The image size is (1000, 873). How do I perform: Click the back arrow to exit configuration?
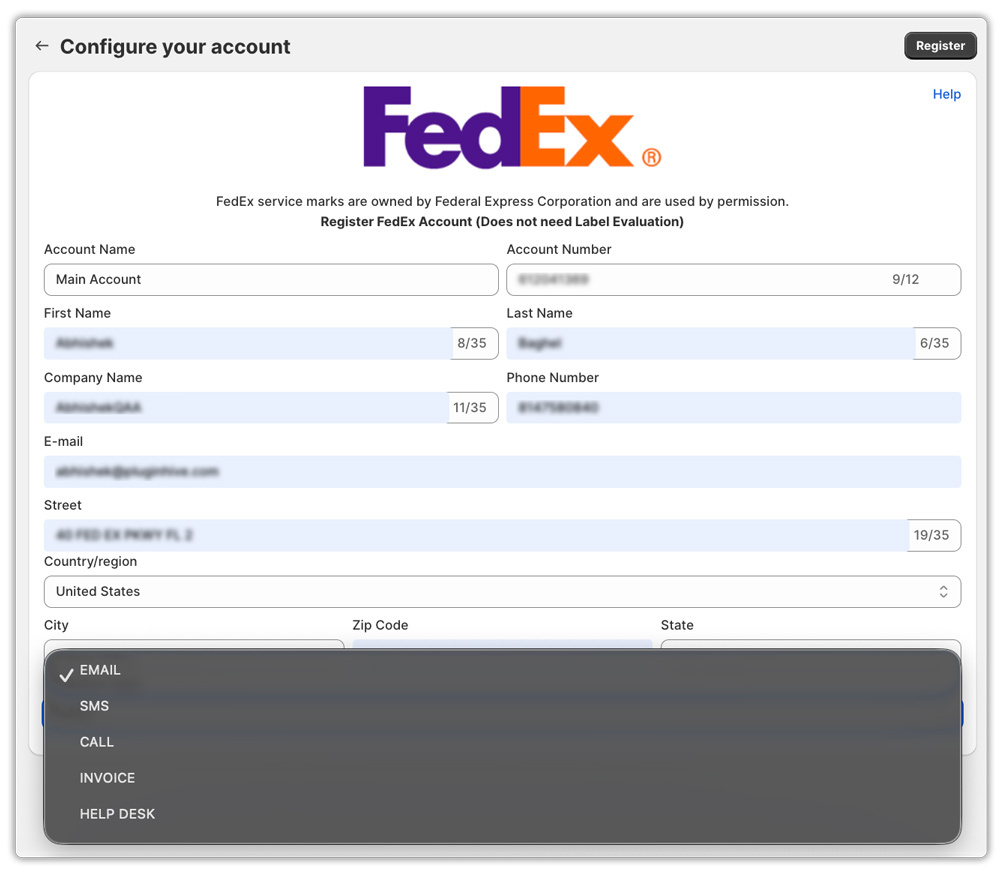[x=40, y=45]
